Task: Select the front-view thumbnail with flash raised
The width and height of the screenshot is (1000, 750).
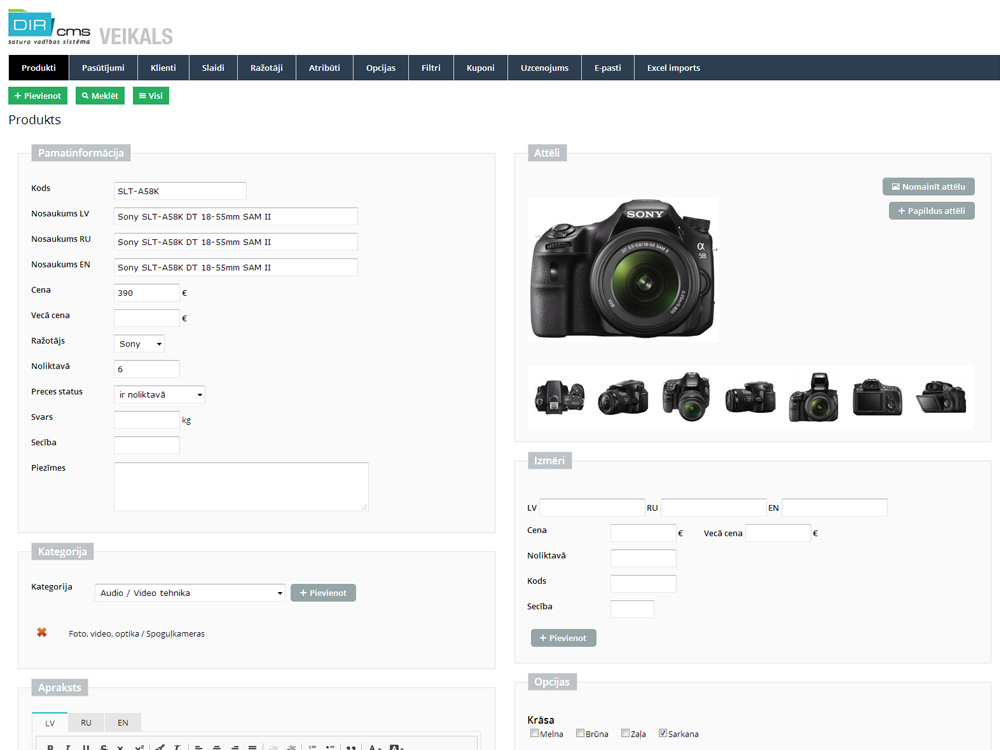Action: pyautogui.click(x=813, y=397)
